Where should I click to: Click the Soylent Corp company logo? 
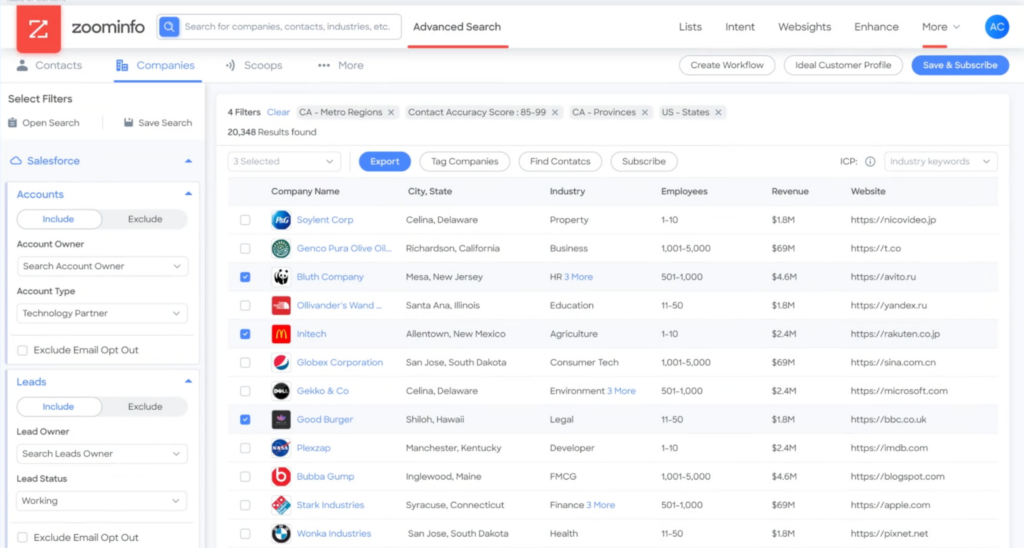pyautogui.click(x=281, y=220)
